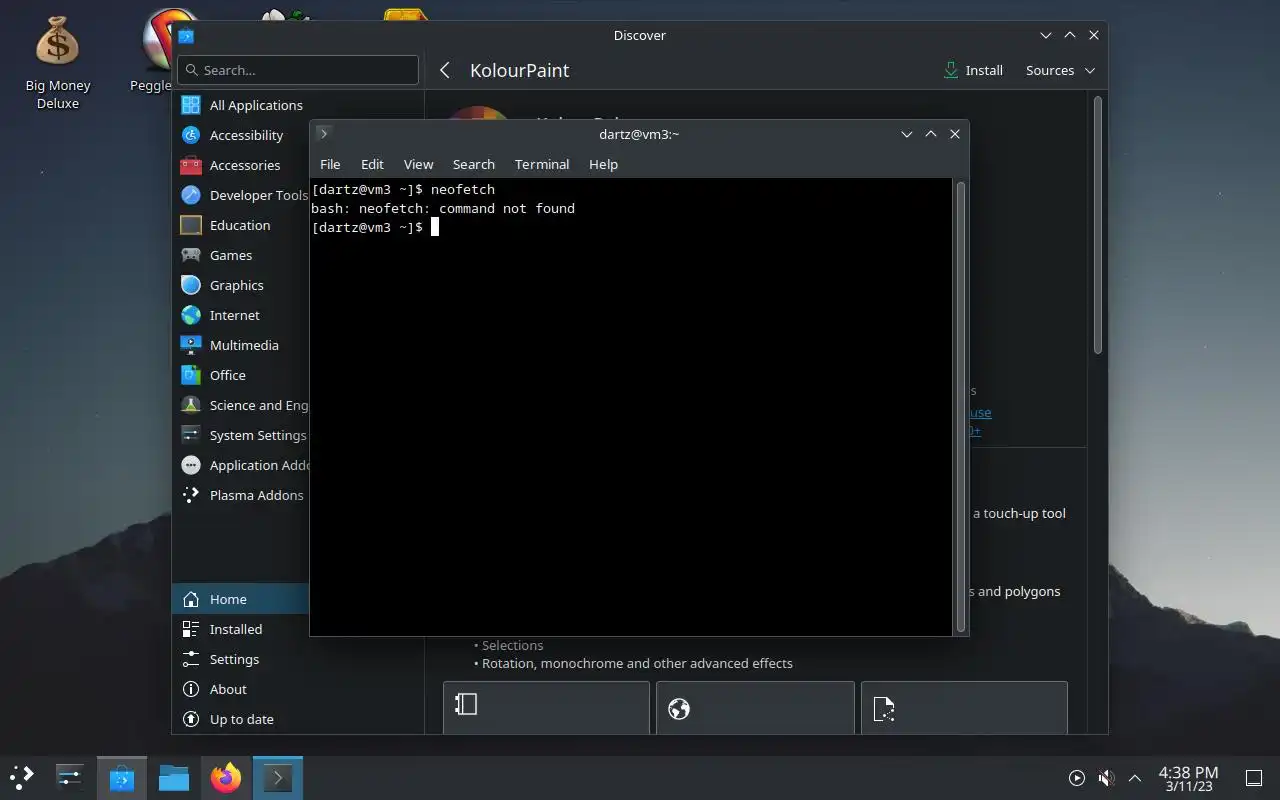The width and height of the screenshot is (1280, 800).
Task: Click the muted volume tray icon
Action: [1106, 778]
